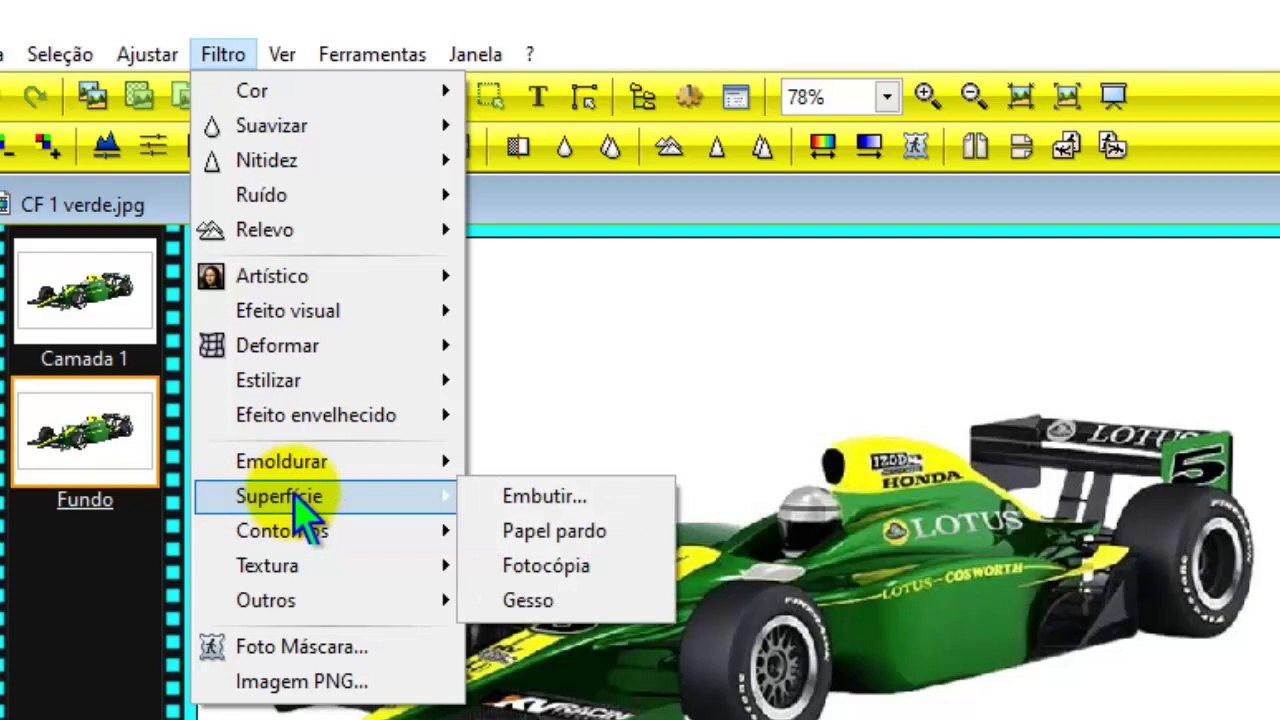Click the double-drop blur toolbar icon

pos(610,147)
